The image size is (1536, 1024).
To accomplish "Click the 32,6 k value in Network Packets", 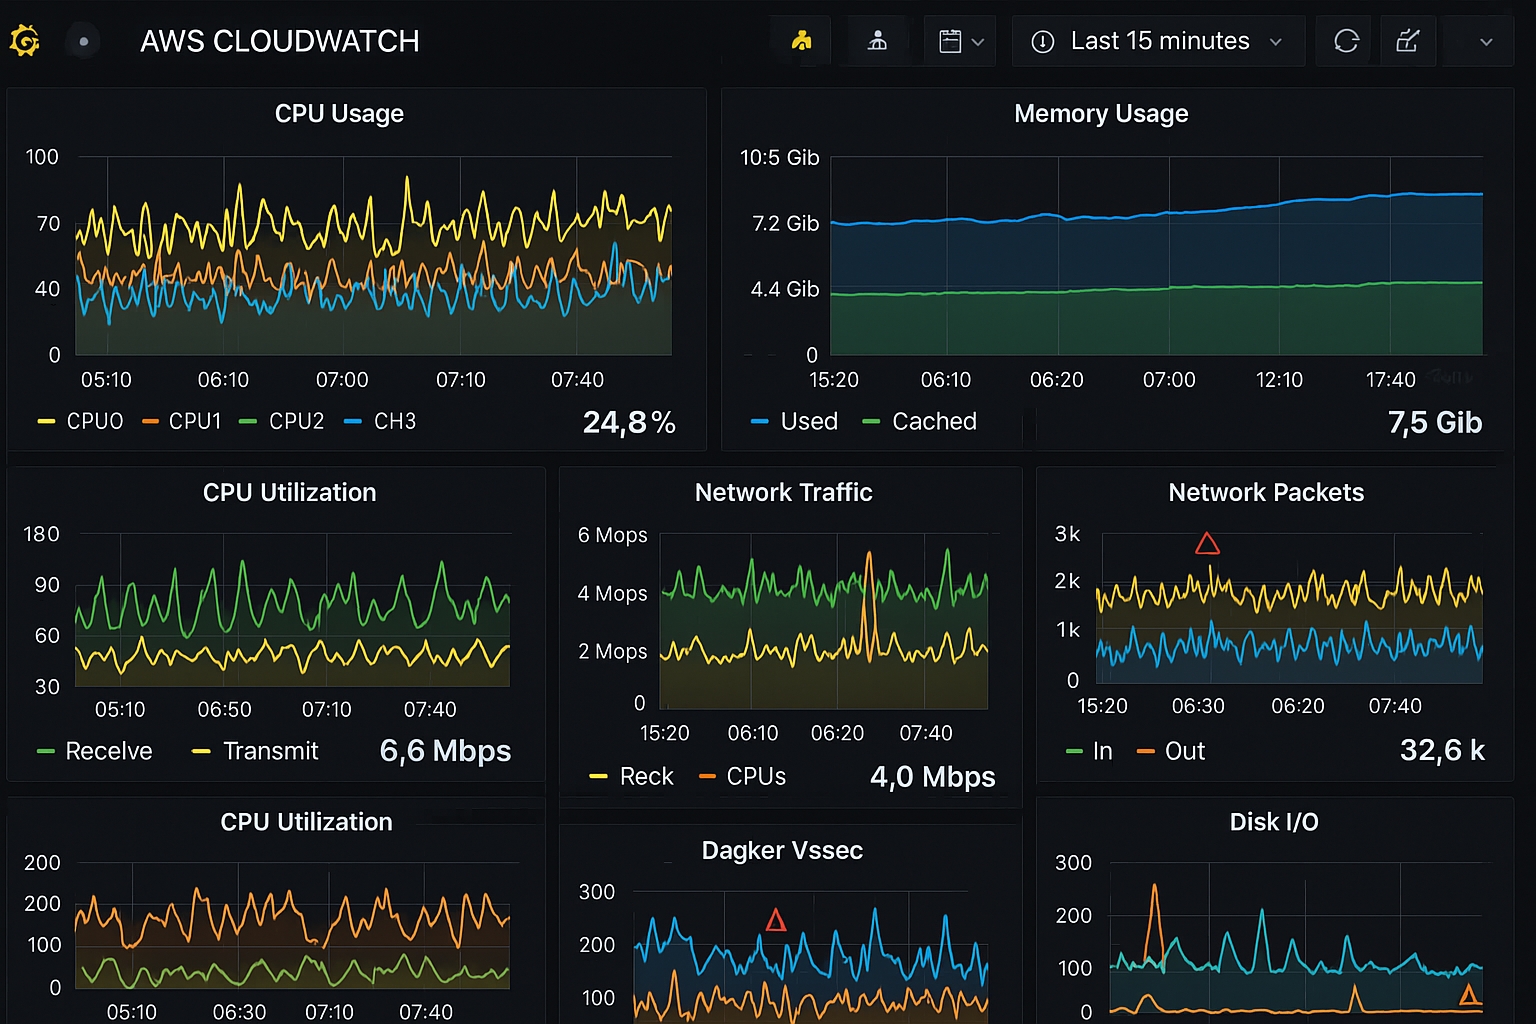I will [x=1442, y=750].
